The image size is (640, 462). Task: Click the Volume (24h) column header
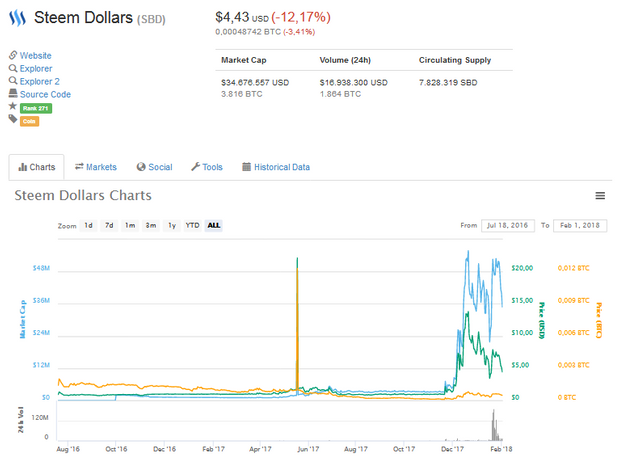click(x=345, y=60)
